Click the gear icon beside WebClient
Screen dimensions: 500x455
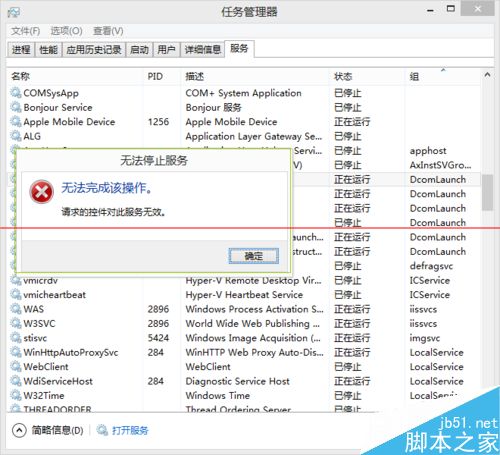pos(16,366)
